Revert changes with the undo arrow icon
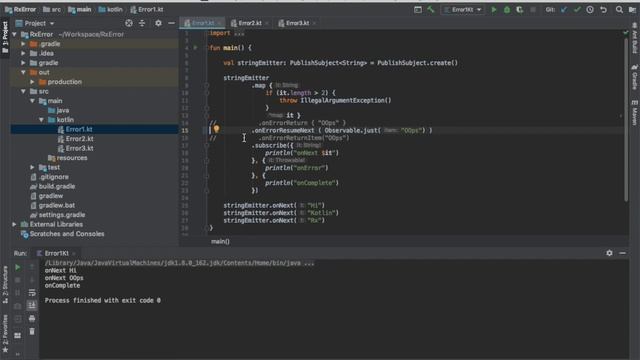This screenshot has height=360, width=640. point(603,9)
